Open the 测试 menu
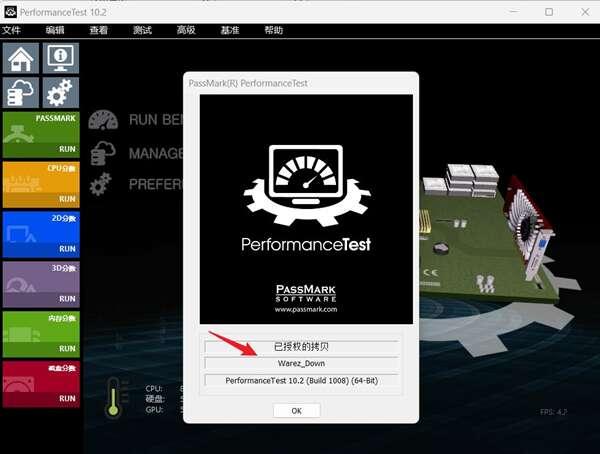The height and width of the screenshot is (454, 600). [142, 30]
